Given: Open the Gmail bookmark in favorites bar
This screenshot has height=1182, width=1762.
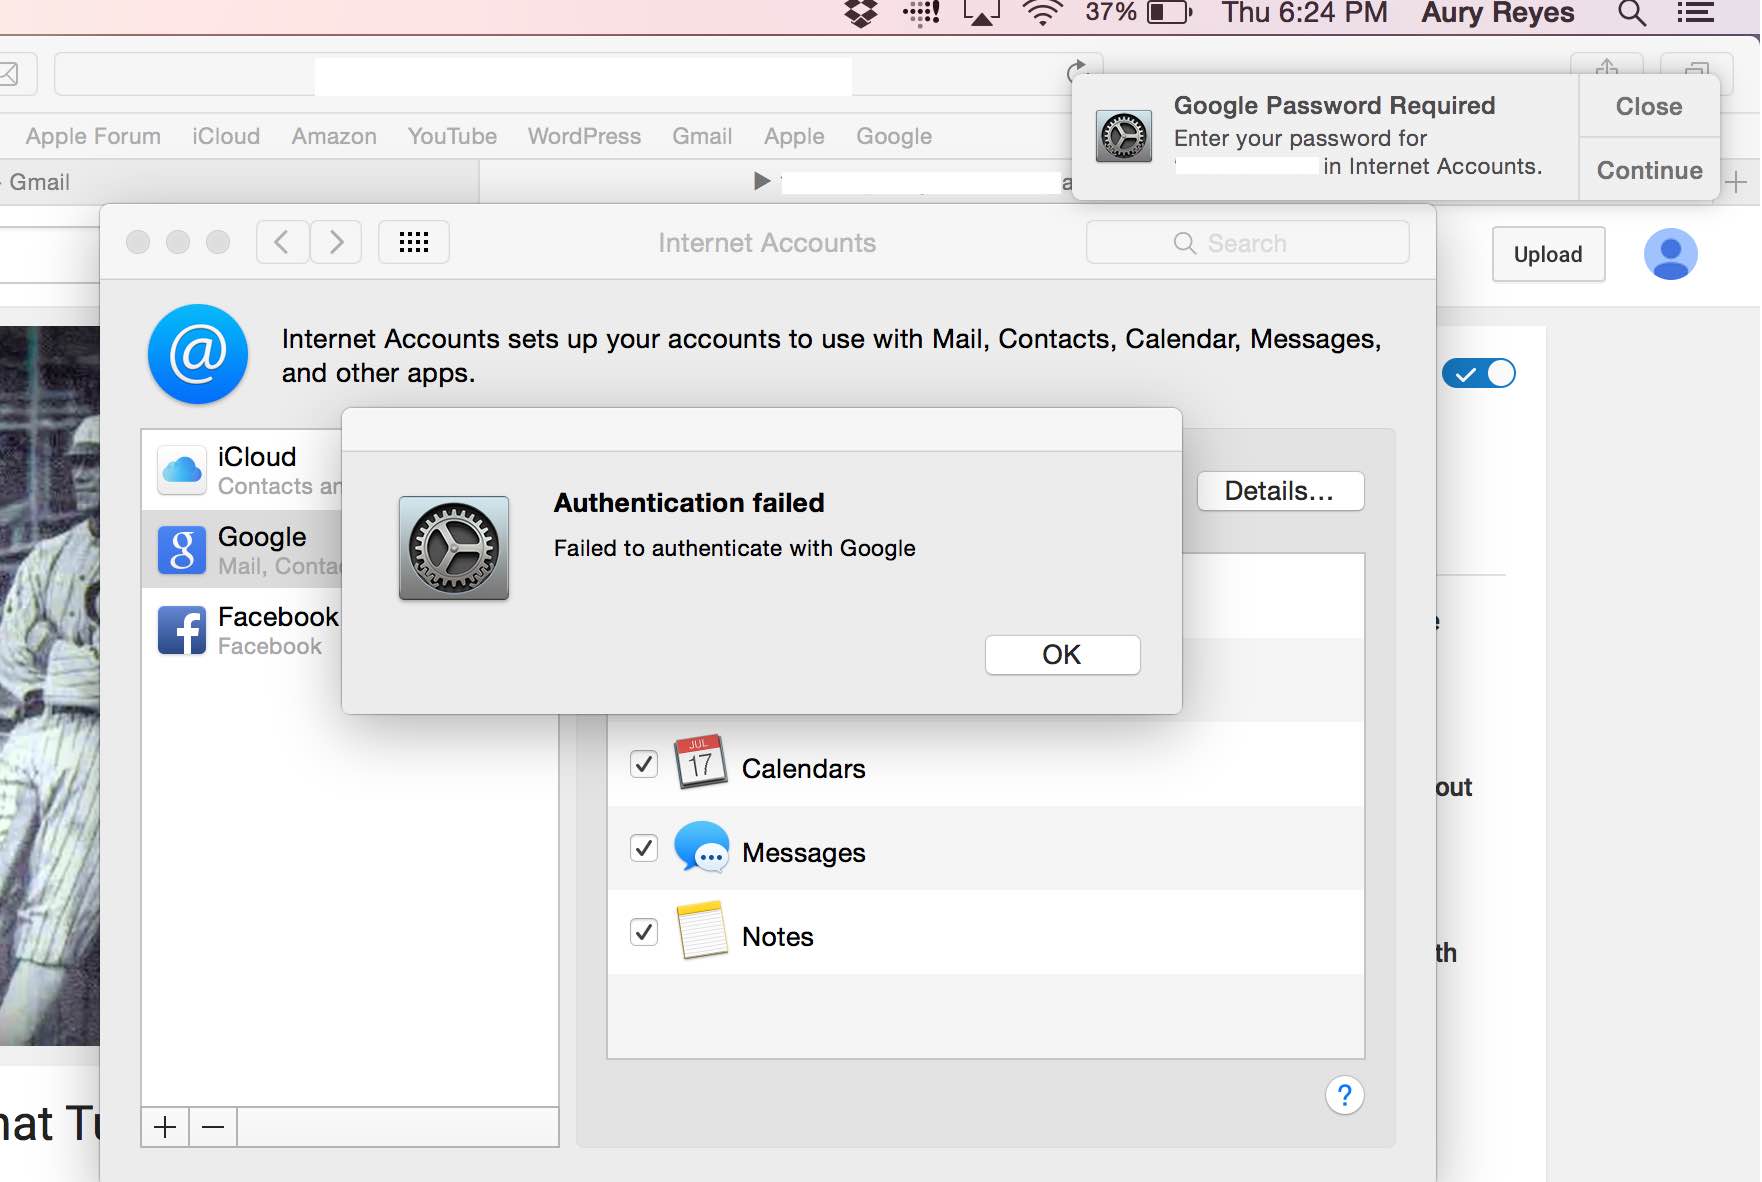Looking at the screenshot, I should click(x=702, y=136).
